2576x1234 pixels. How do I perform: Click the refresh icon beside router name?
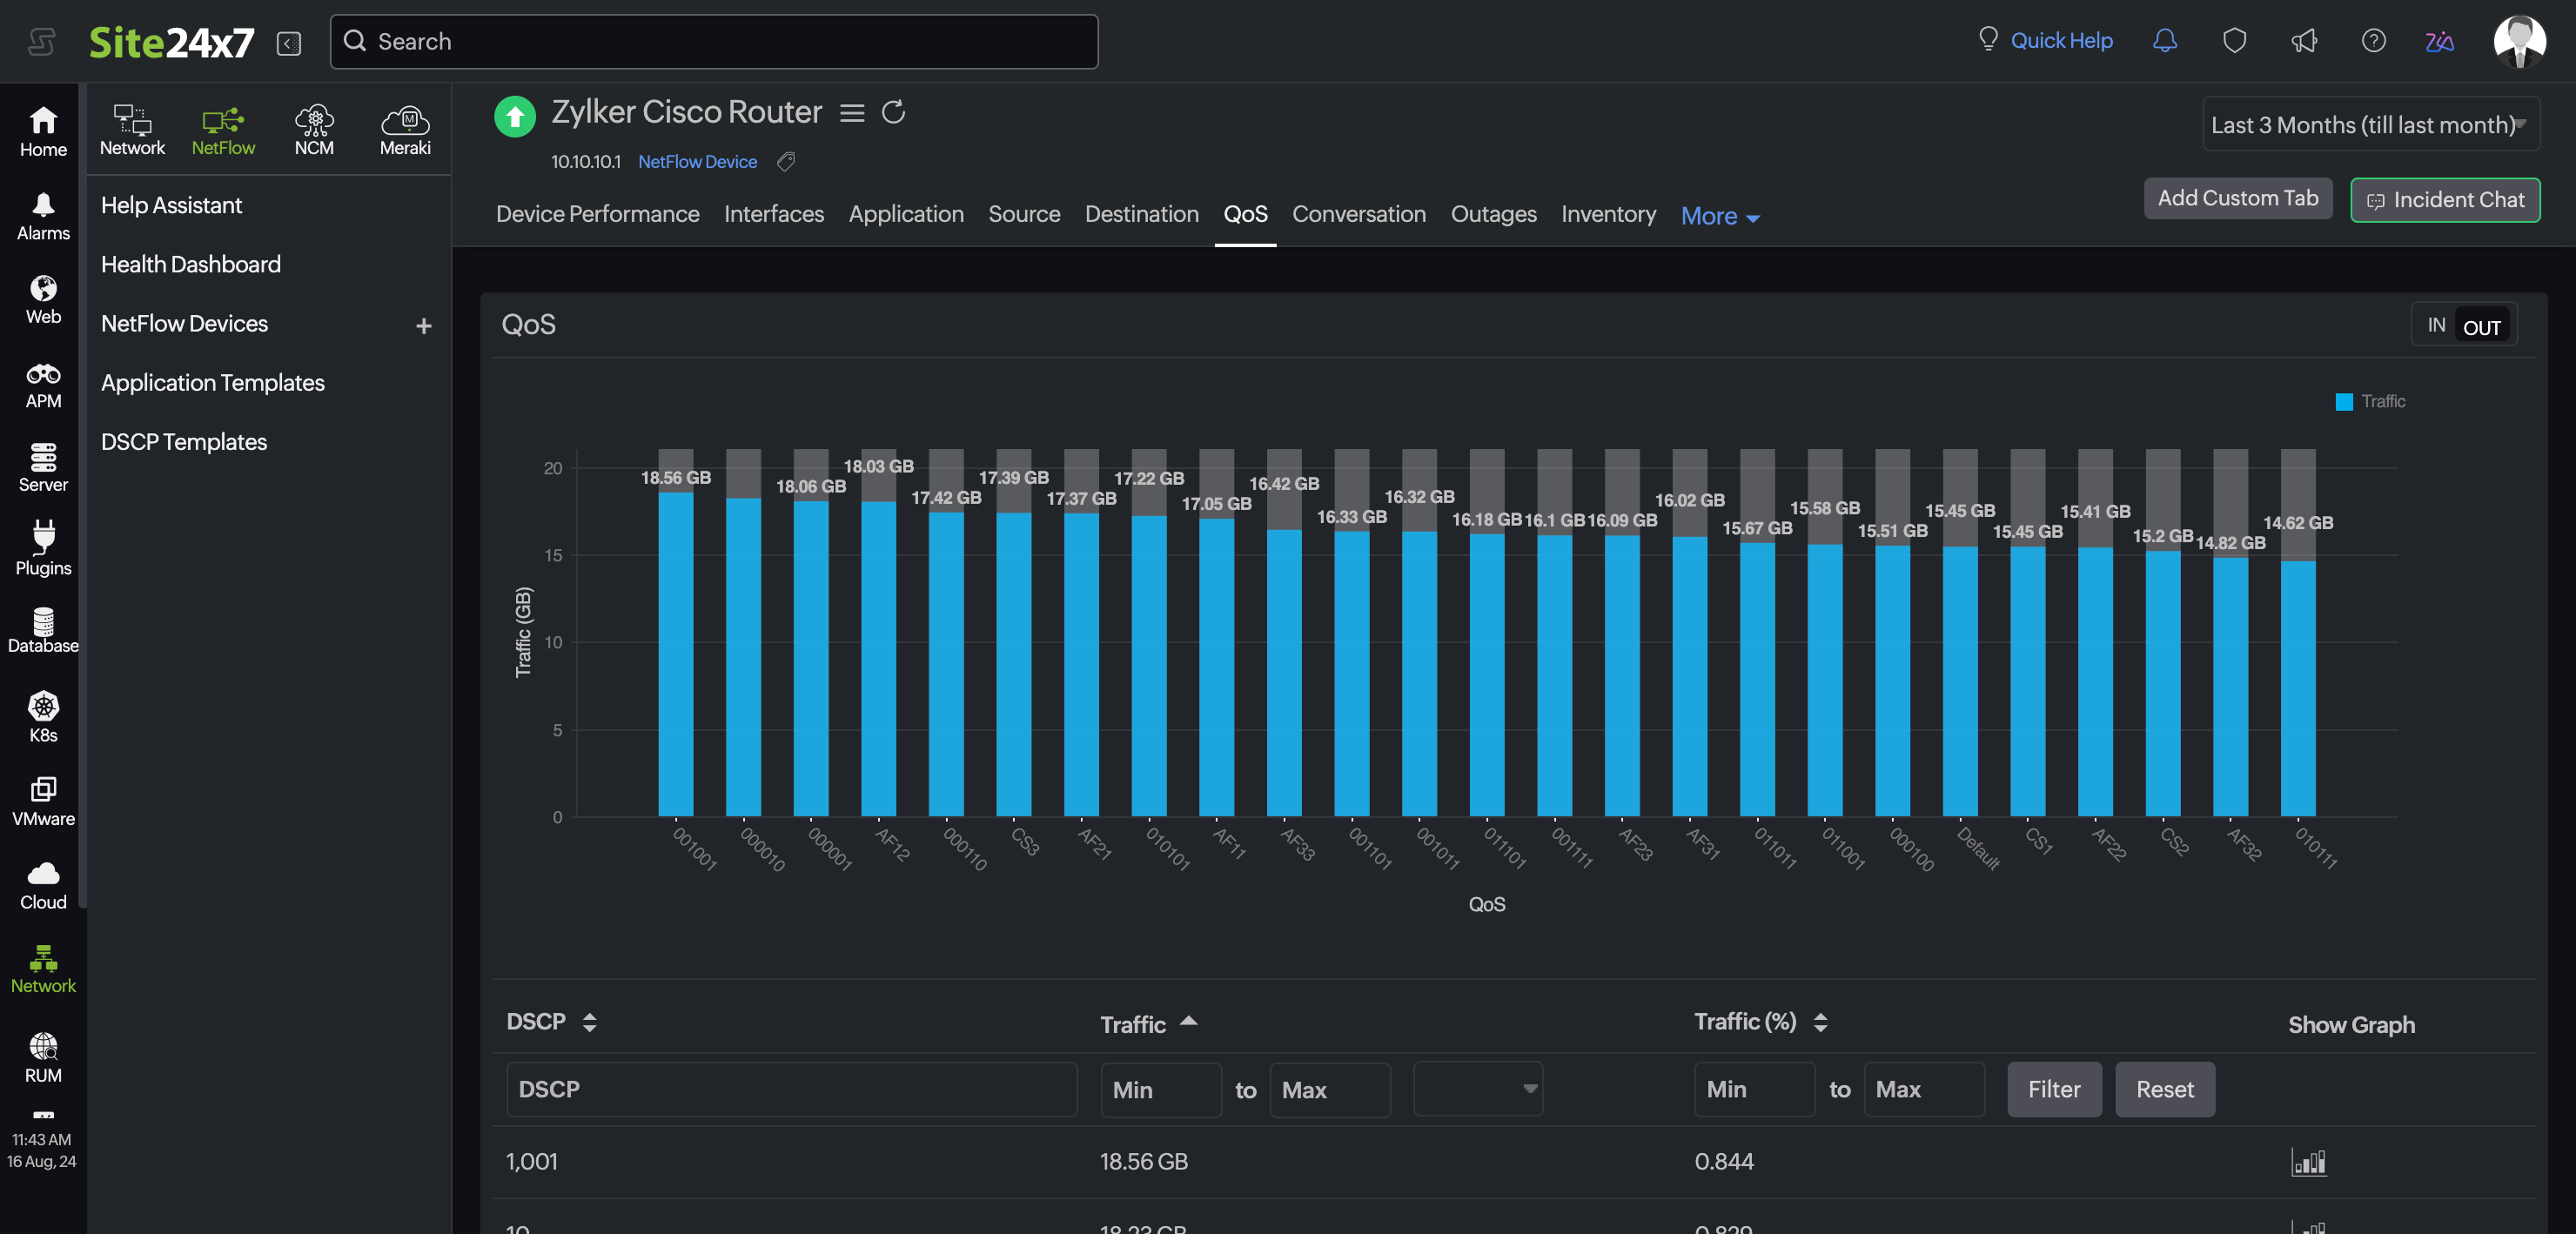point(893,112)
